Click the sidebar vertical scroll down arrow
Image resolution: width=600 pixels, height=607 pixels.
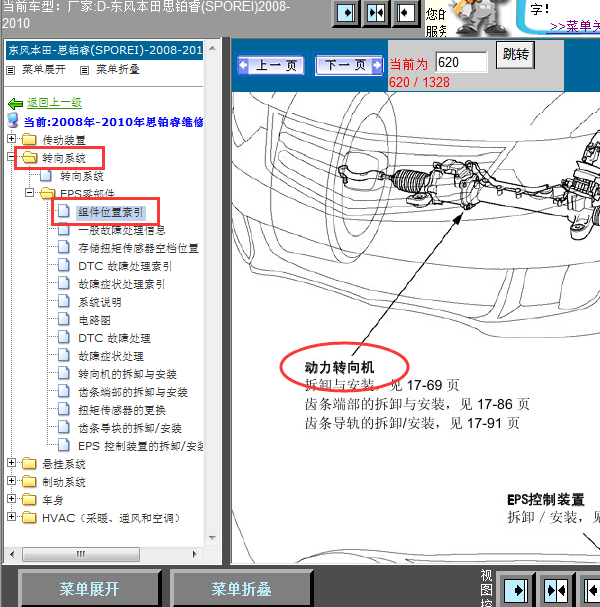pyautogui.click(x=212, y=537)
